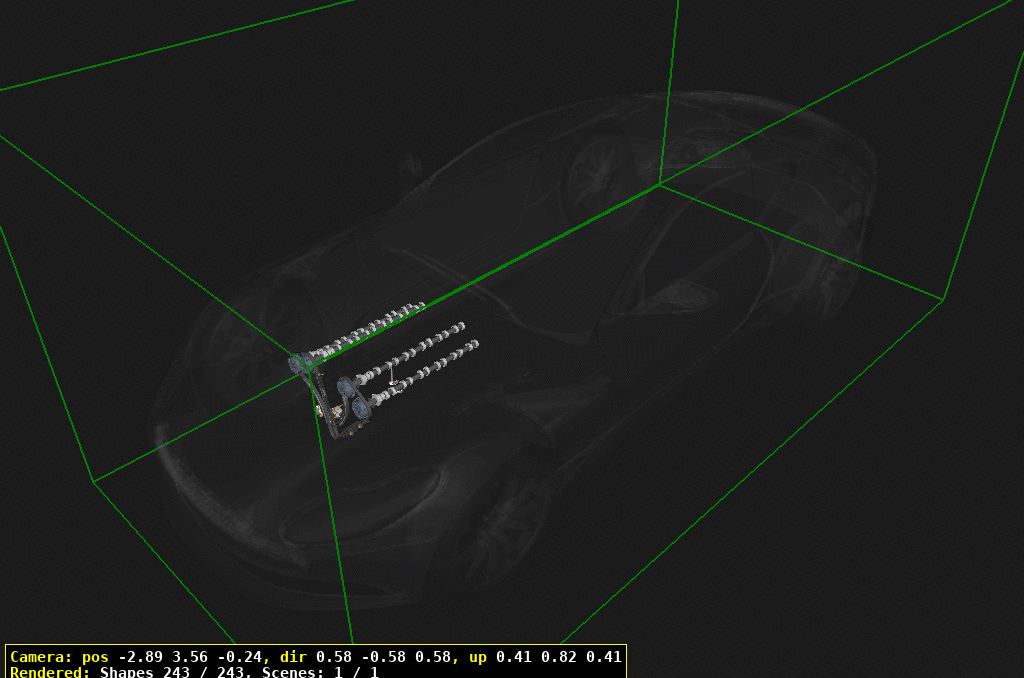
Task: Pick the blue pulley on the middle camshaft
Action: tap(346, 386)
